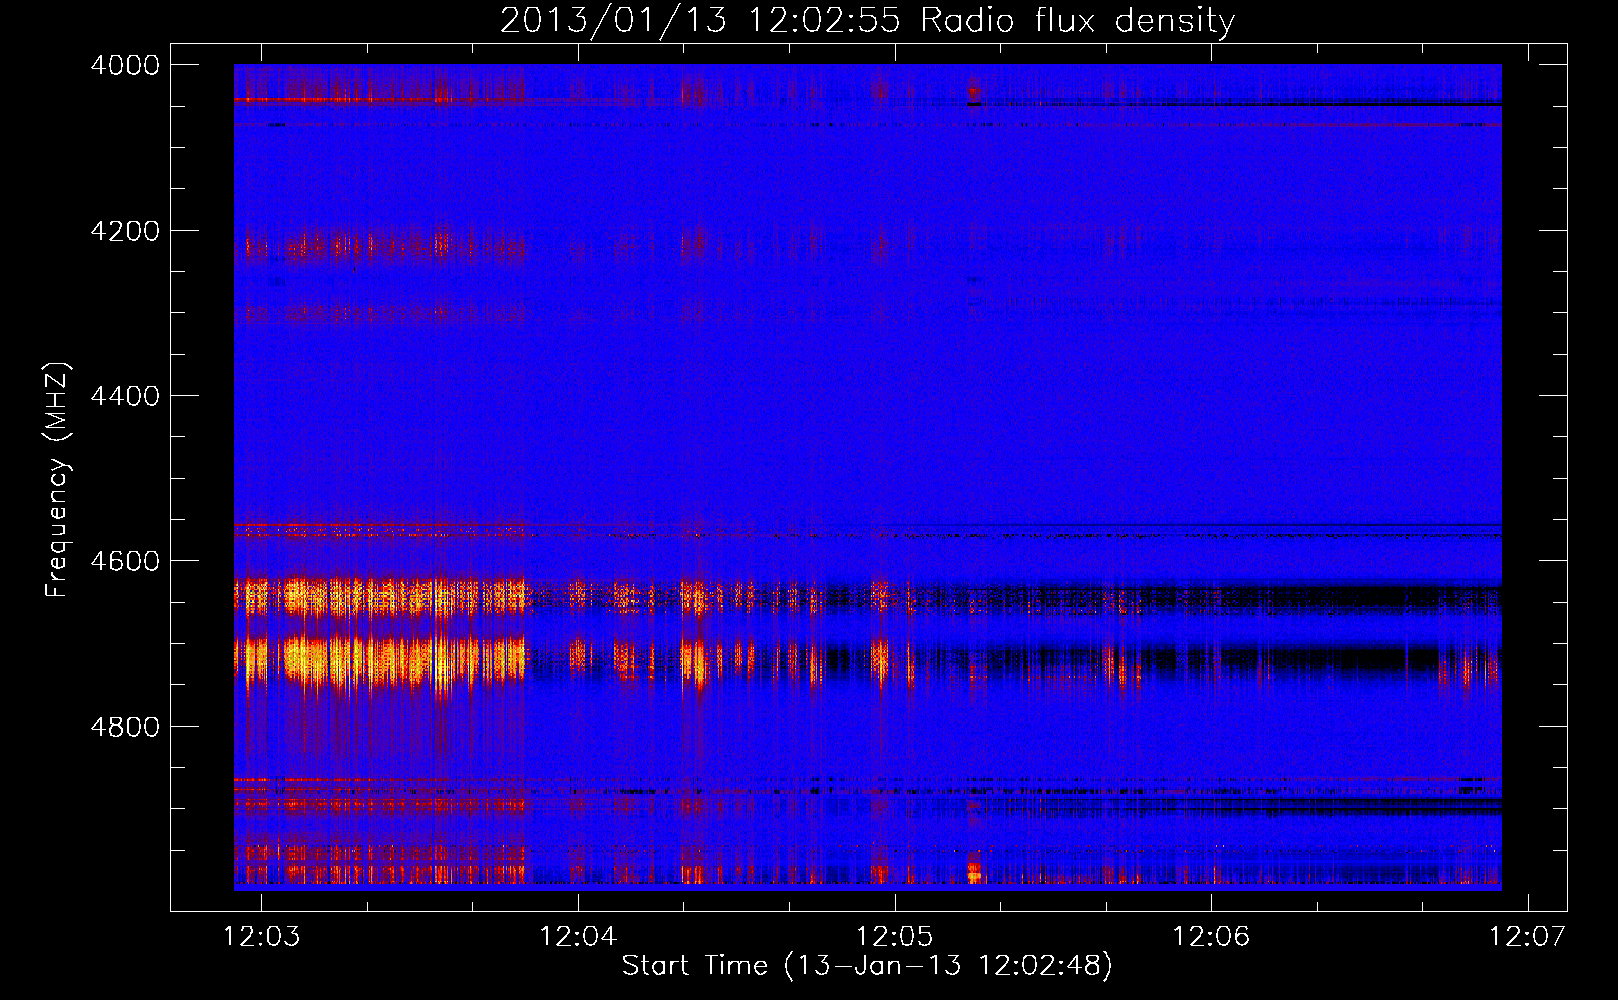Click the 4200 frequency tick label
The width and height of the screenshot is (1618, 1000).
tap(125, 231)
